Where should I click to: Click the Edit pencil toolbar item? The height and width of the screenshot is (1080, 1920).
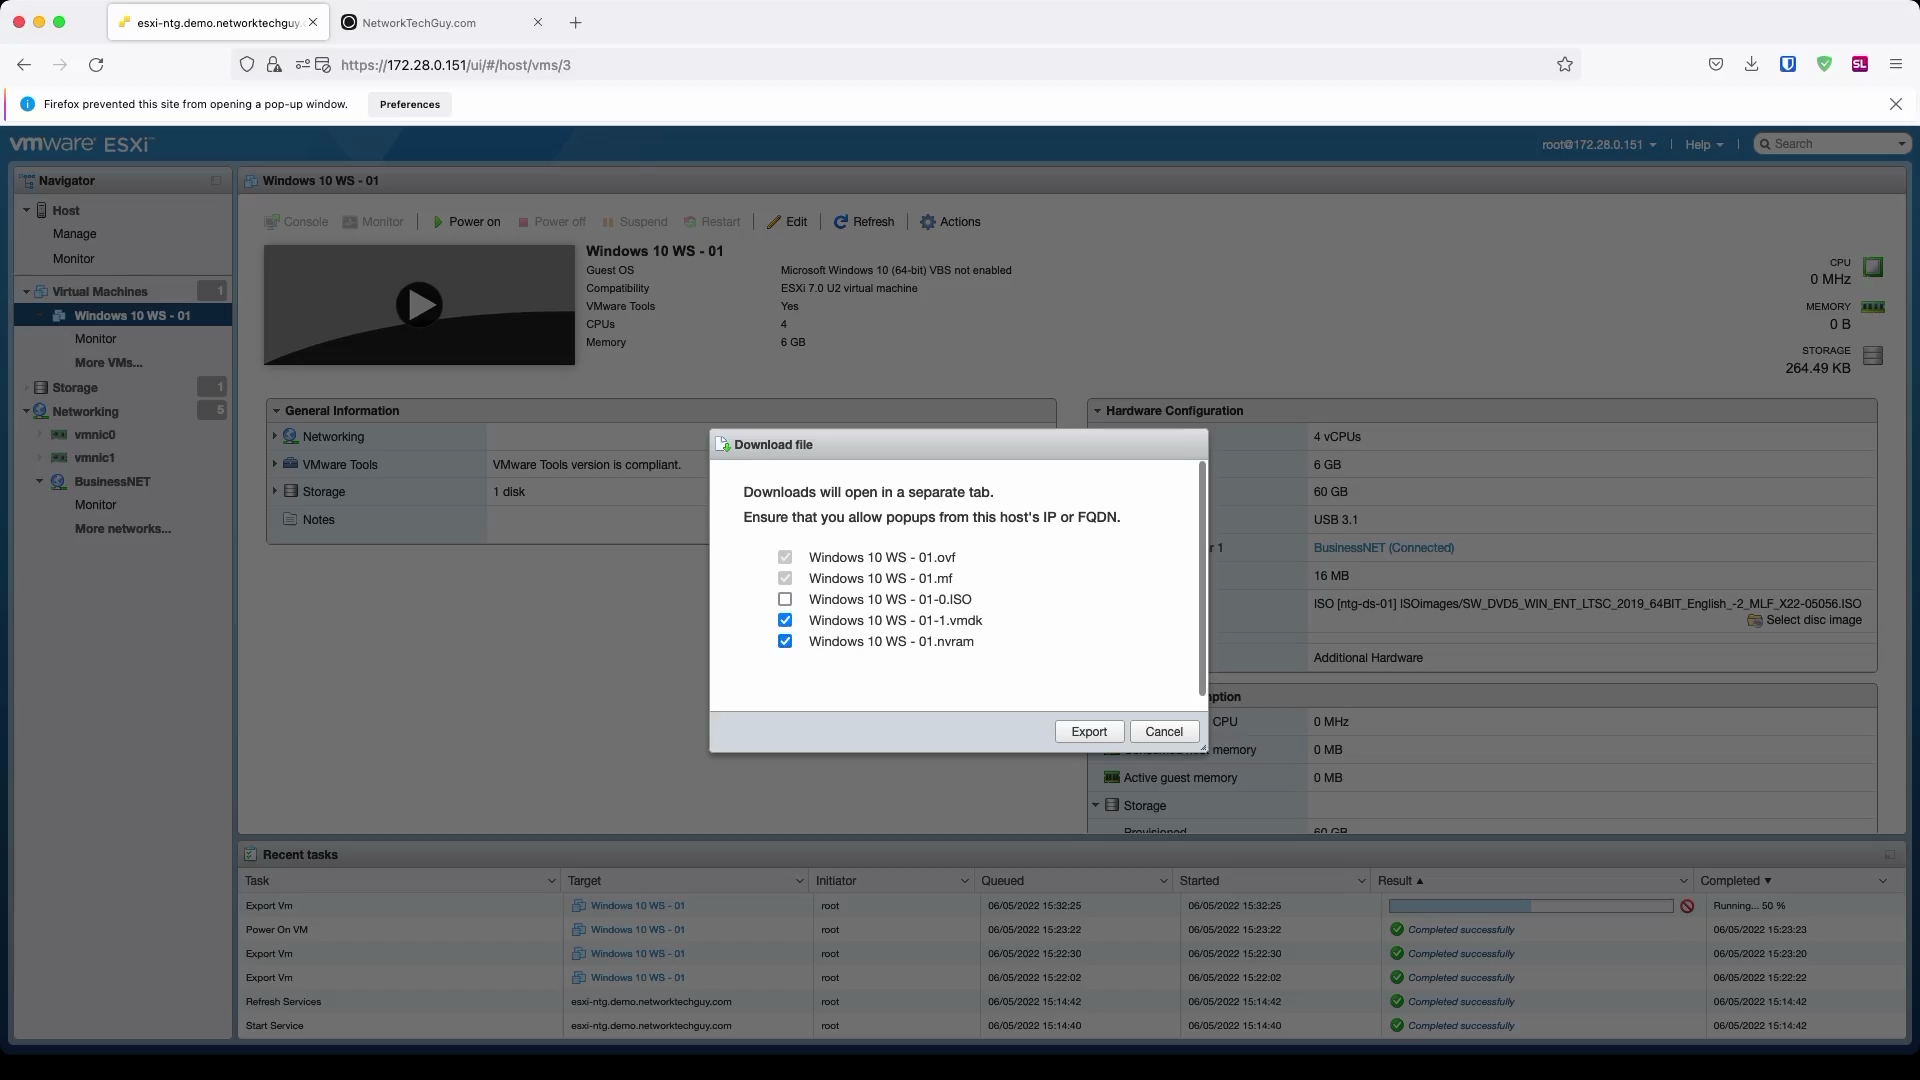pyautogui.click(x=787, y=222)
